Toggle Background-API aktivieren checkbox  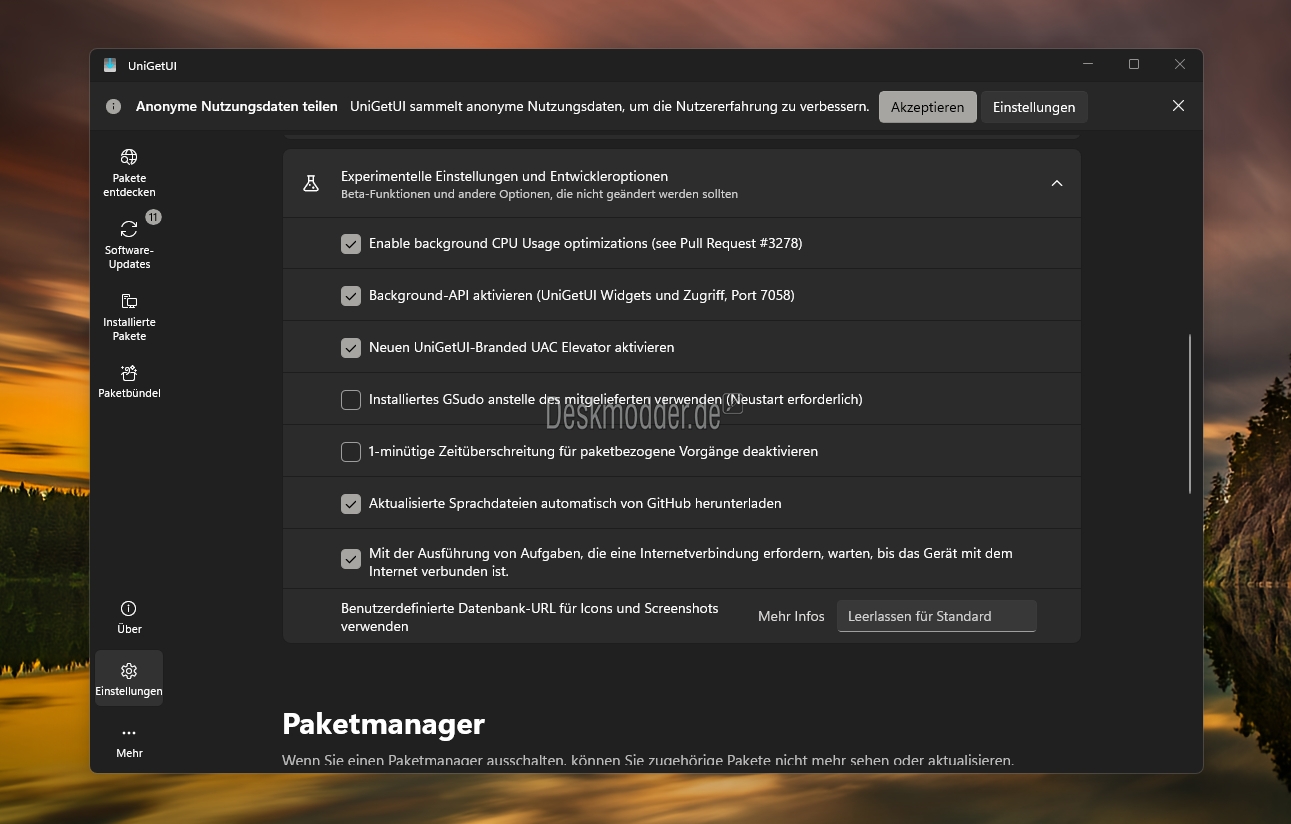point(351,295)
